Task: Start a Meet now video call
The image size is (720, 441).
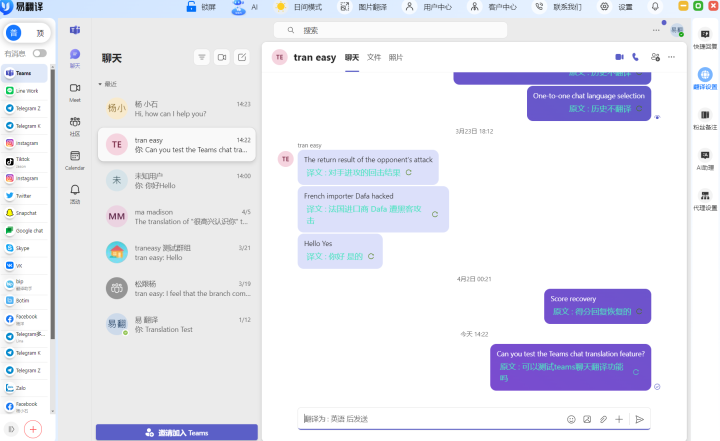Action: 222,57
